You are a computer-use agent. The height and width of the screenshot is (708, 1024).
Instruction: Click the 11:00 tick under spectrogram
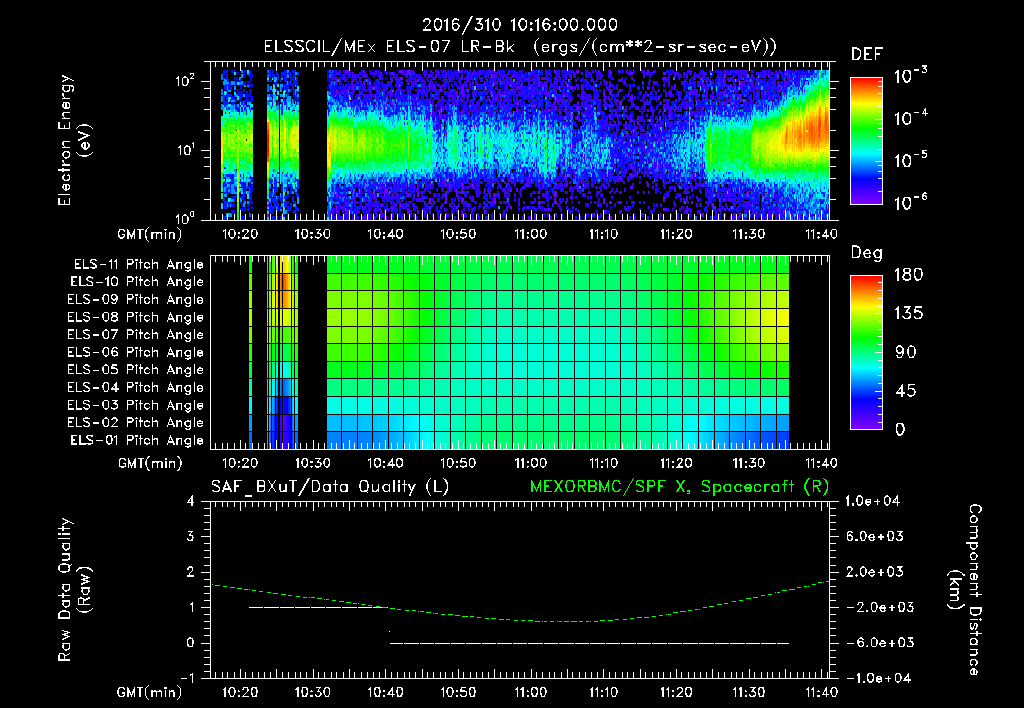coord(530,234)
